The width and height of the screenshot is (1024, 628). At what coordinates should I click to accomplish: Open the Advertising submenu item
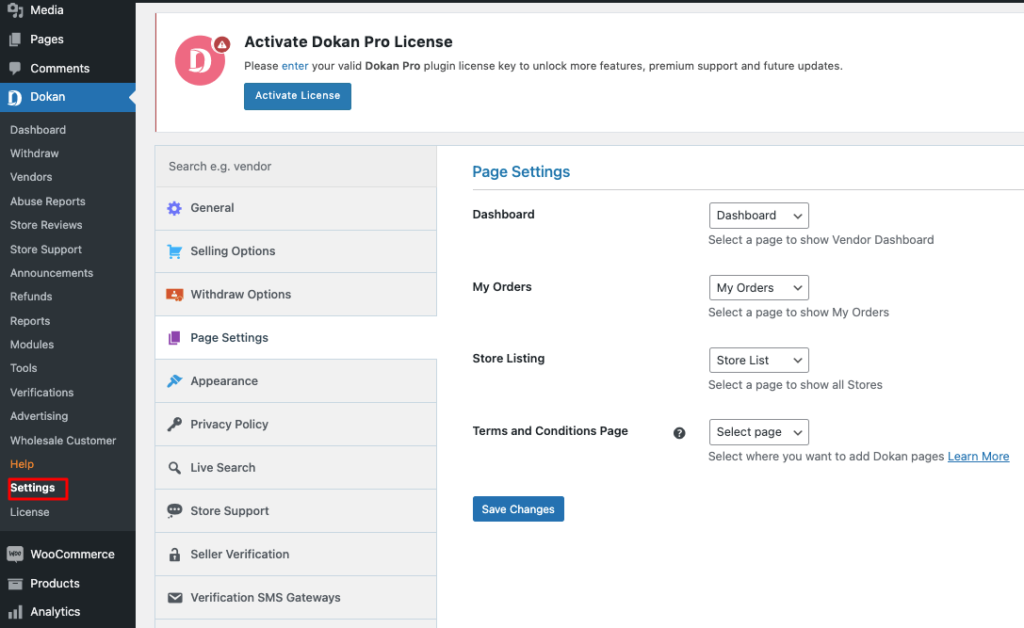(x=39, y=416)
